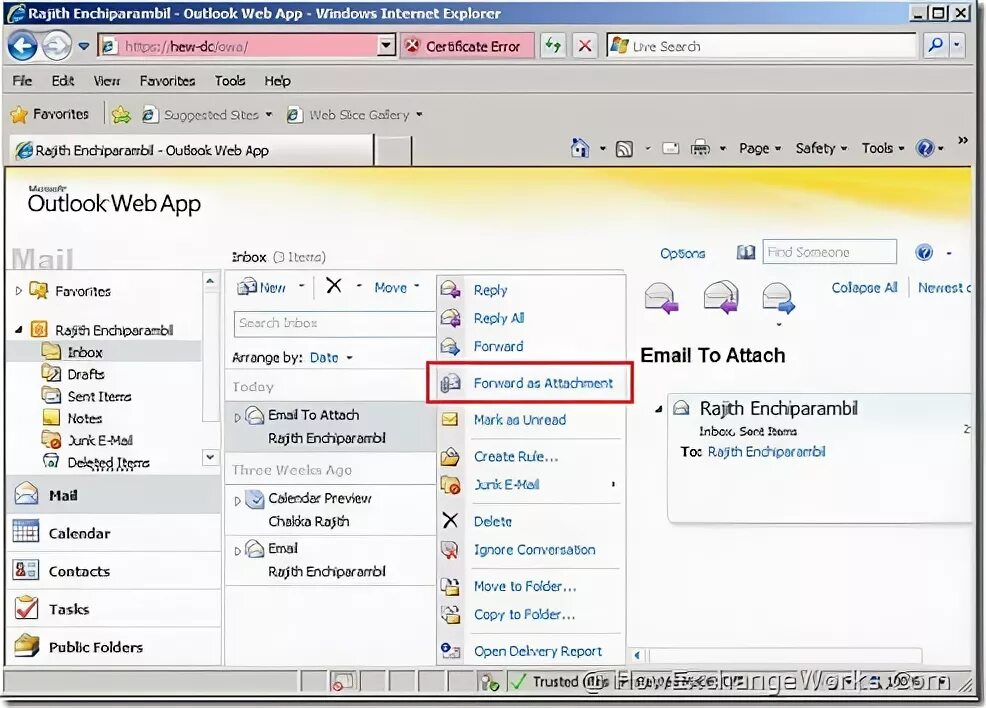Click the Live Search magnifier icon
Screen dimensions: 986x708
pyautogui.click(x=935, y=45)
